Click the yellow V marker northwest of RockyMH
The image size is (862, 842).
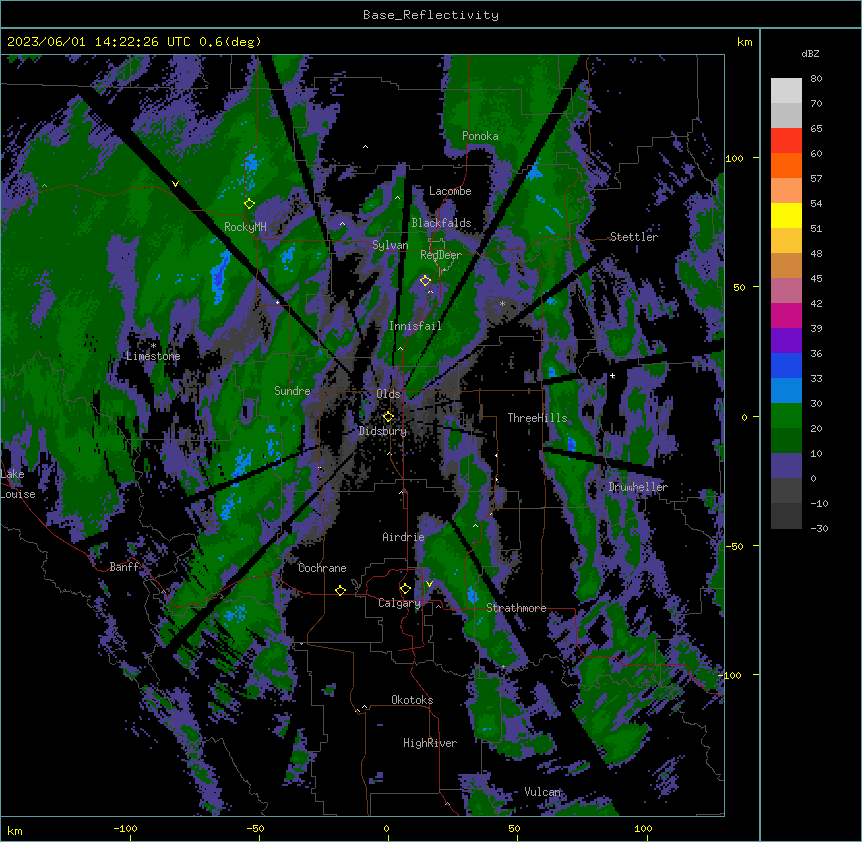(x=175, y=184)
